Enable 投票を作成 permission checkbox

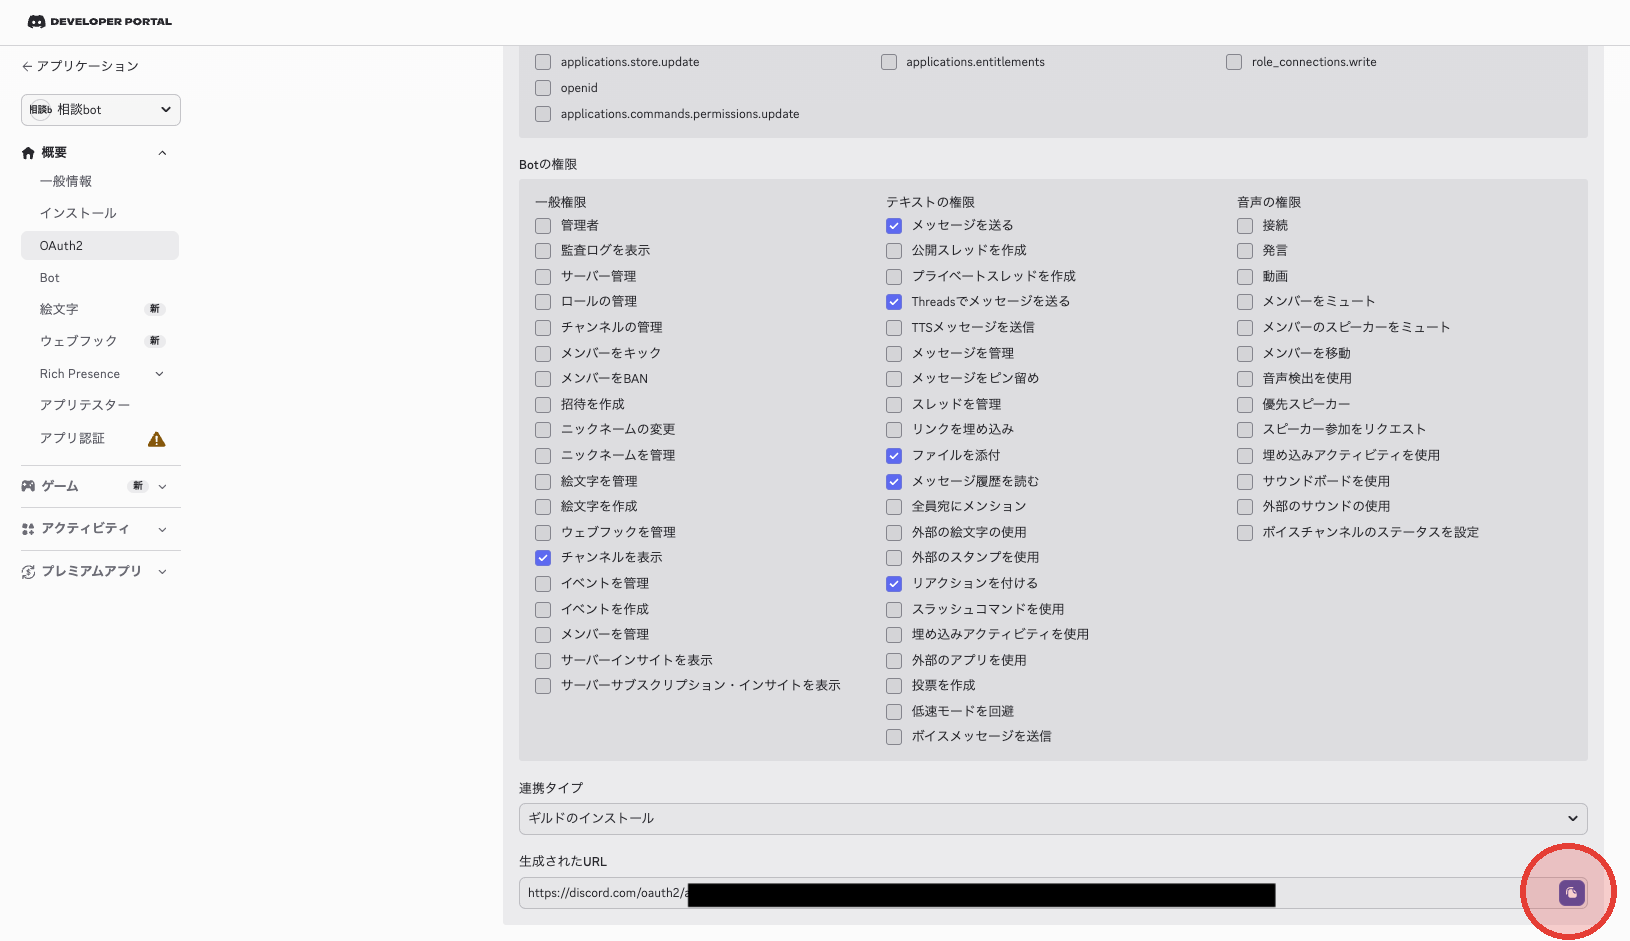894,686
